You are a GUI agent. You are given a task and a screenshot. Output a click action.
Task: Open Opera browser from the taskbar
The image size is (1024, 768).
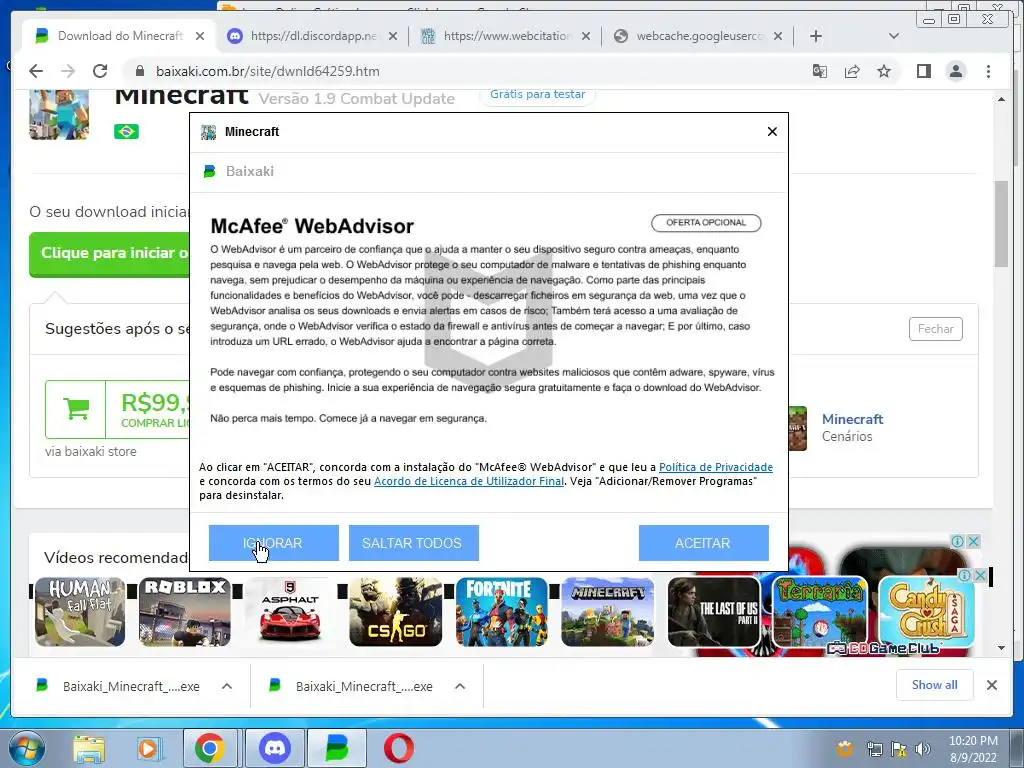(398, 748)
